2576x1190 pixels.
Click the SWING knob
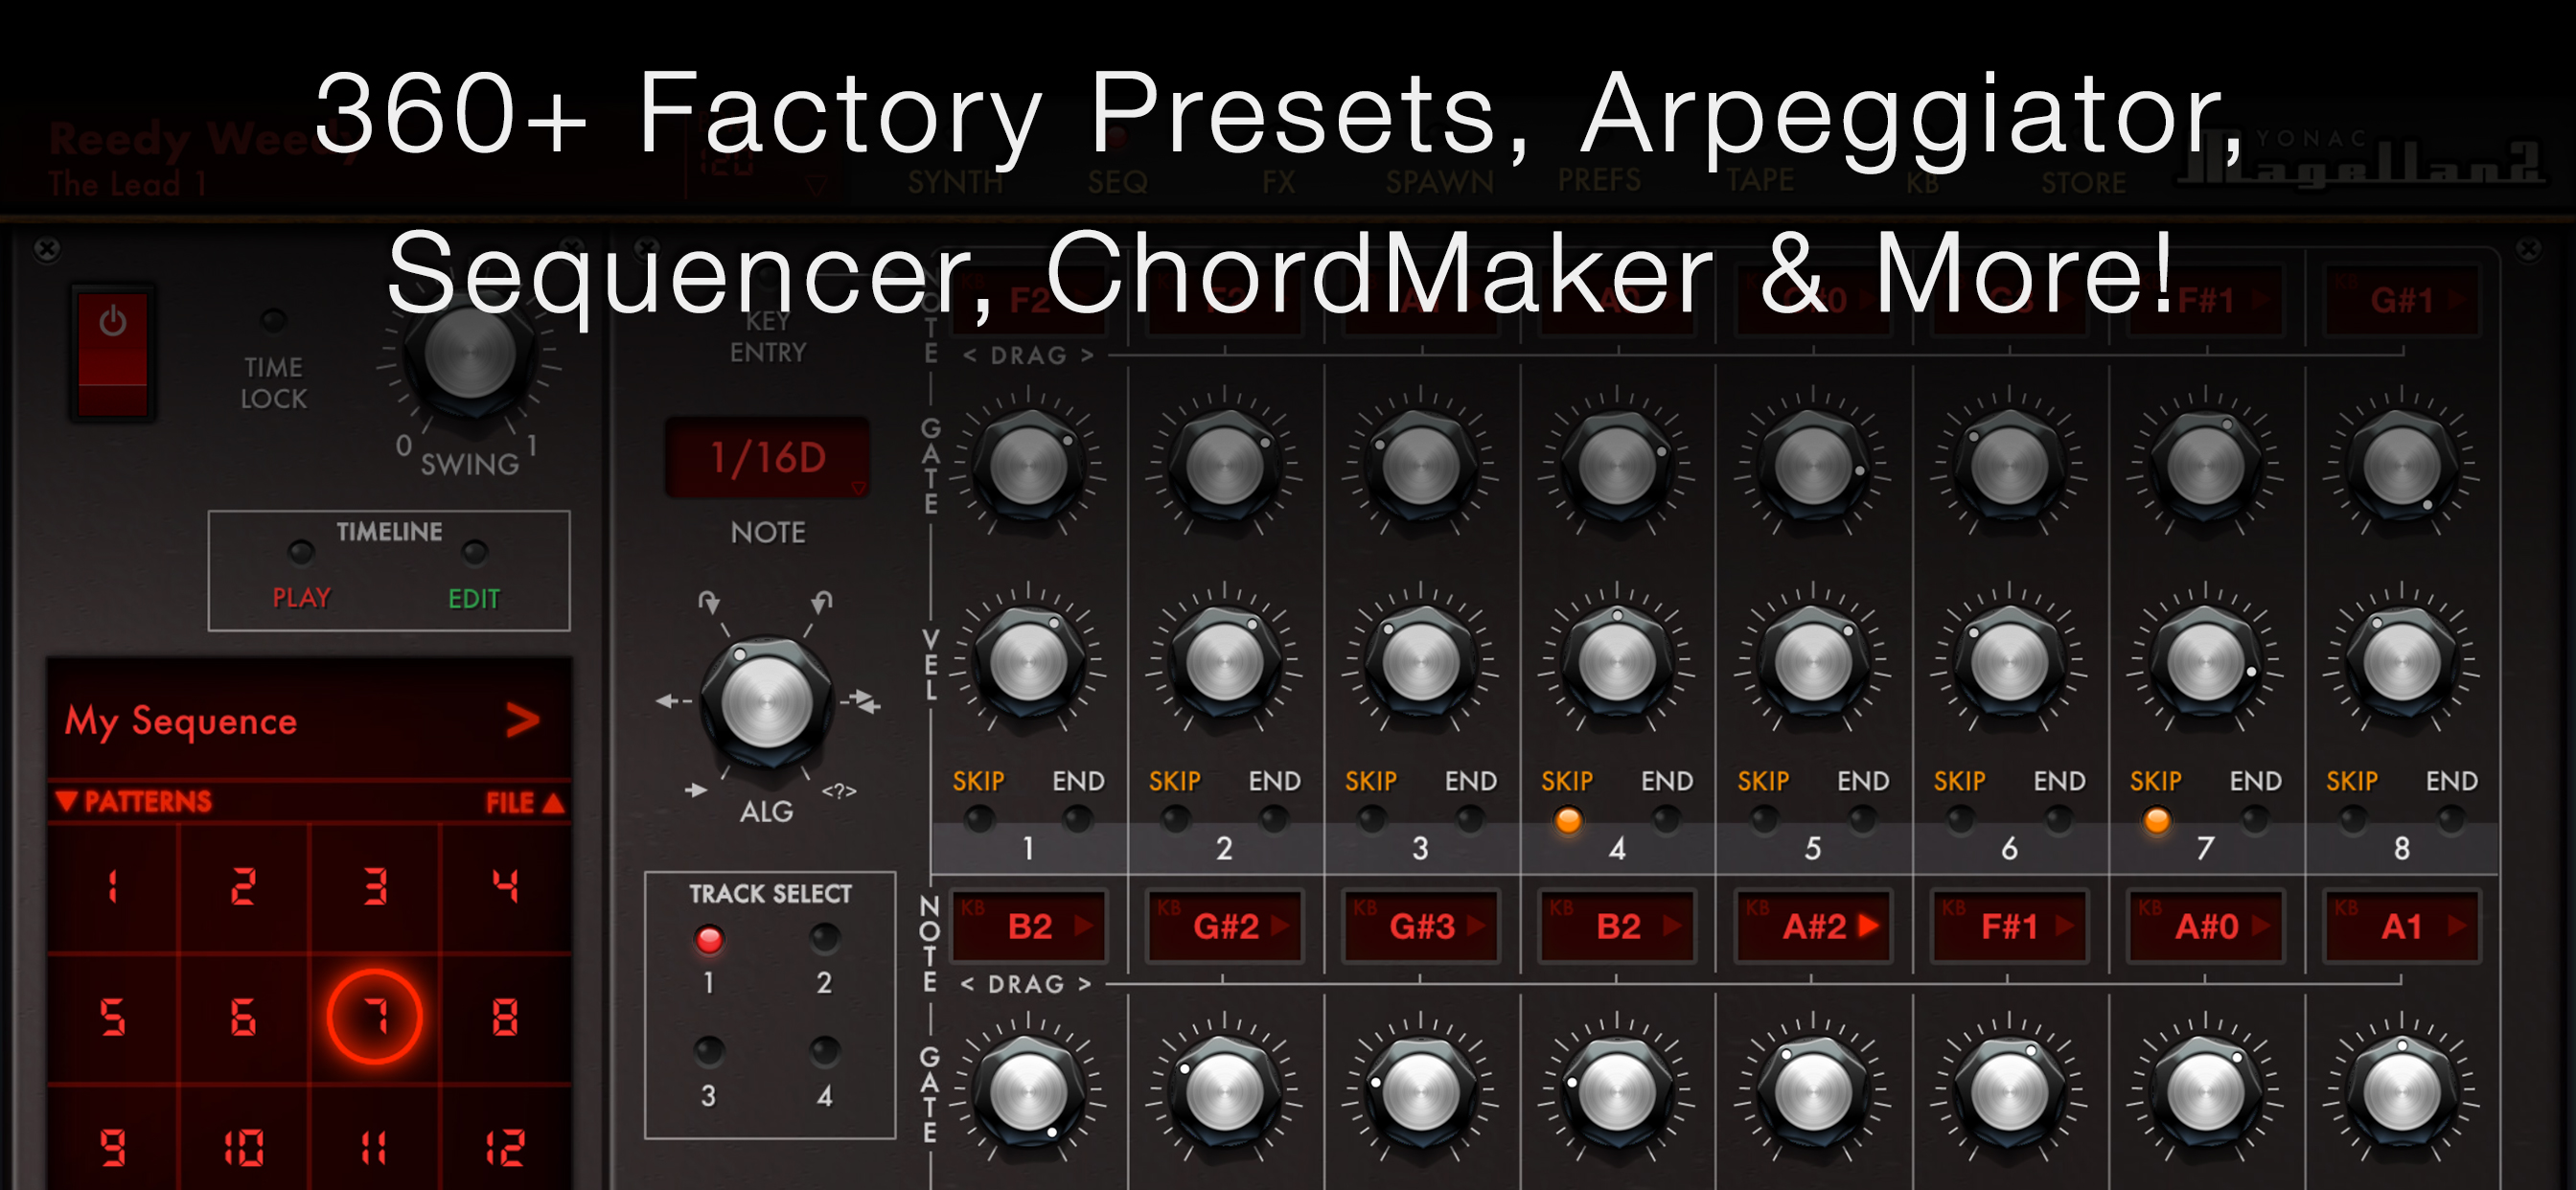coord(470,354)
